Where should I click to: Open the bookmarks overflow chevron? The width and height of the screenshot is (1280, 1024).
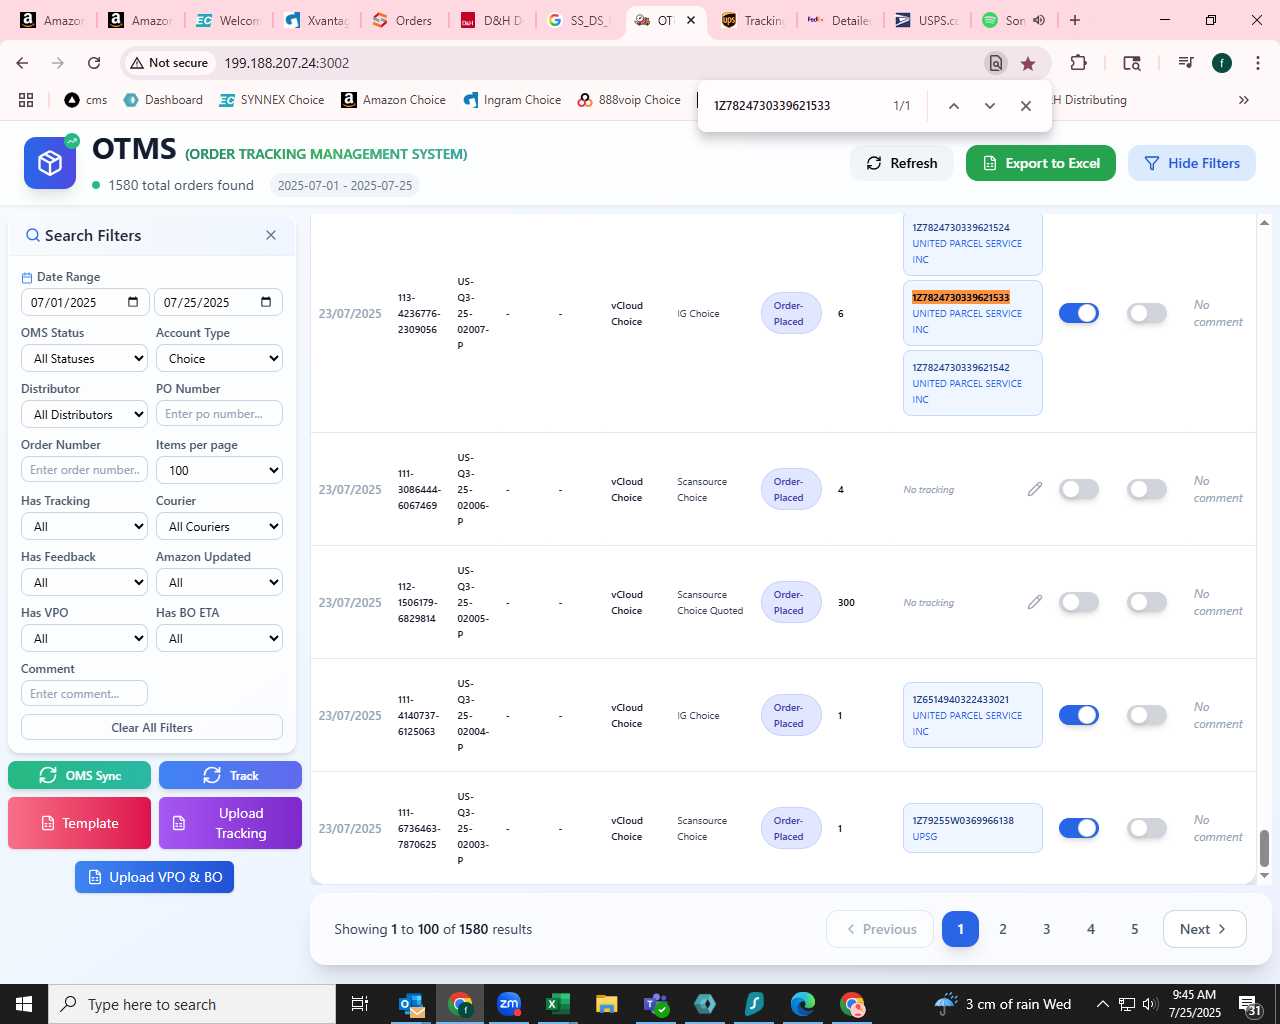point(1244,100)
